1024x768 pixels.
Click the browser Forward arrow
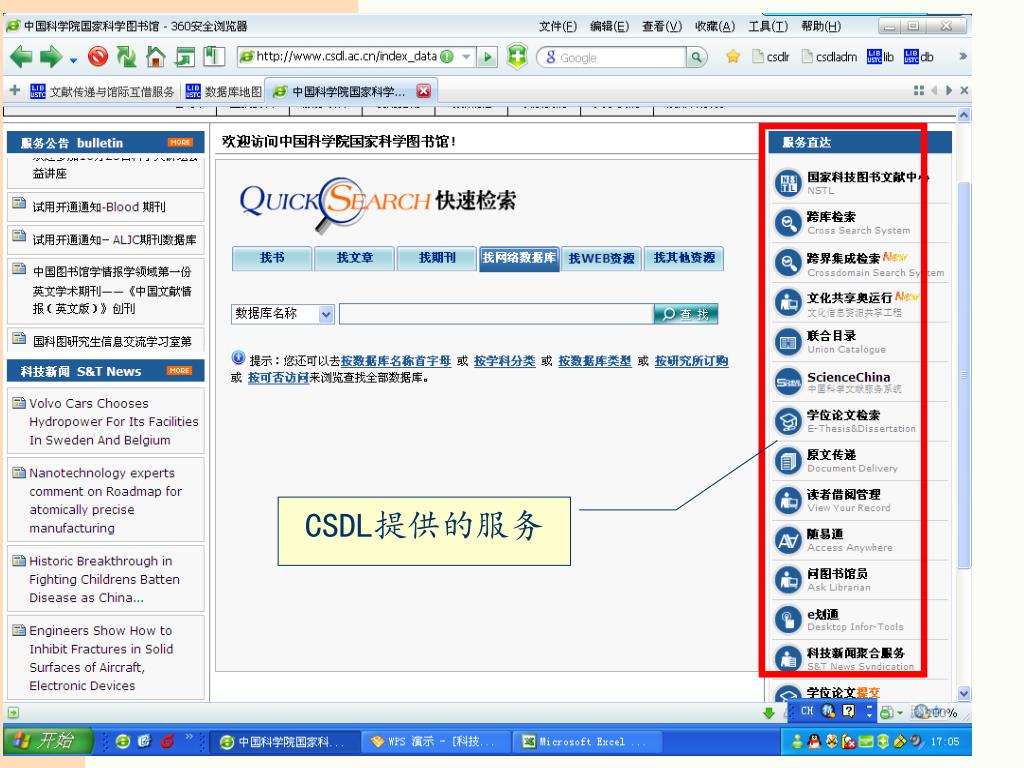pyautogui.click(x=51, y=57)
